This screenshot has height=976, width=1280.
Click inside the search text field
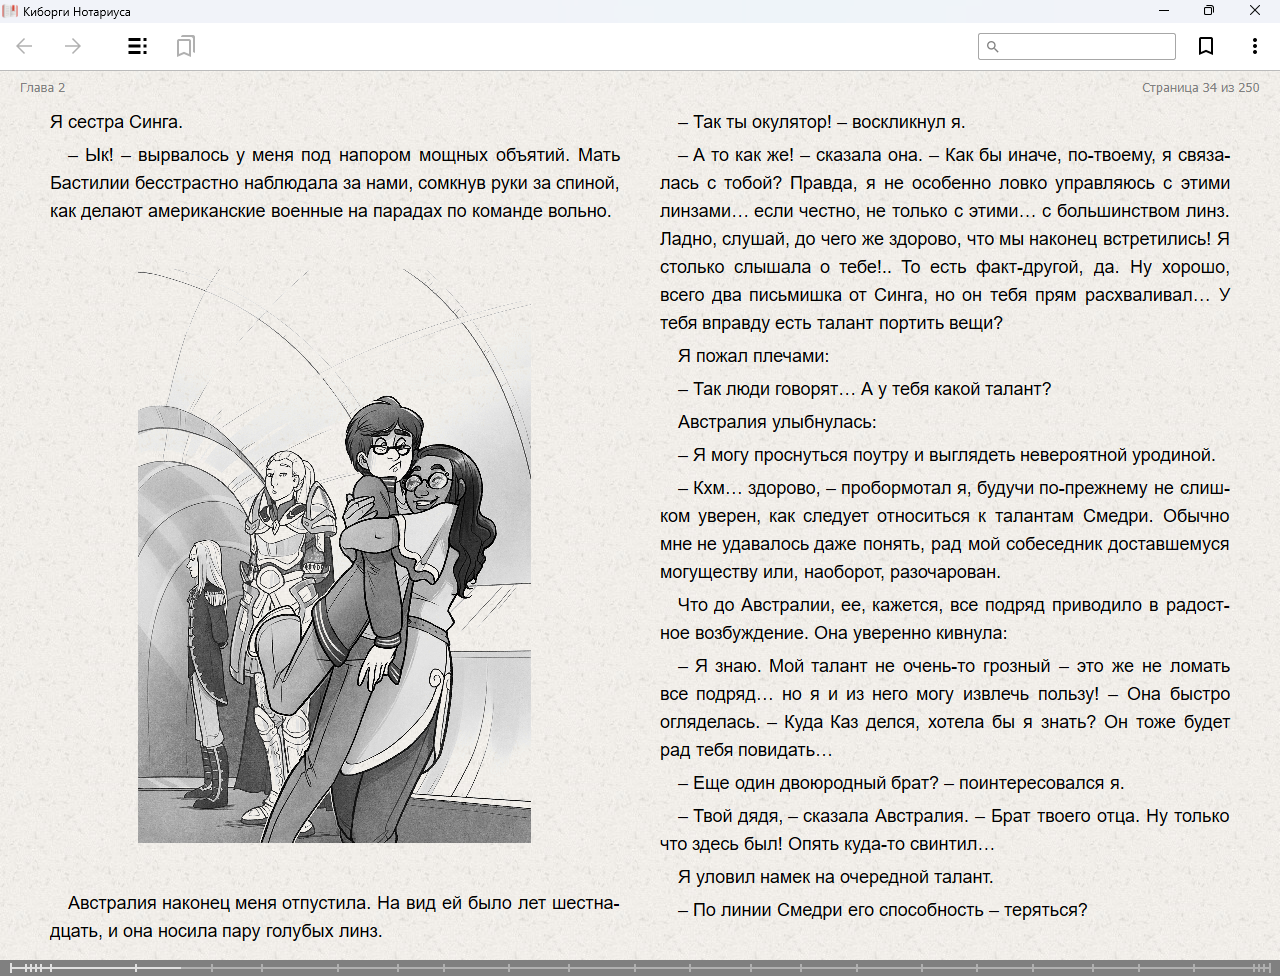tap(1086, 46)
